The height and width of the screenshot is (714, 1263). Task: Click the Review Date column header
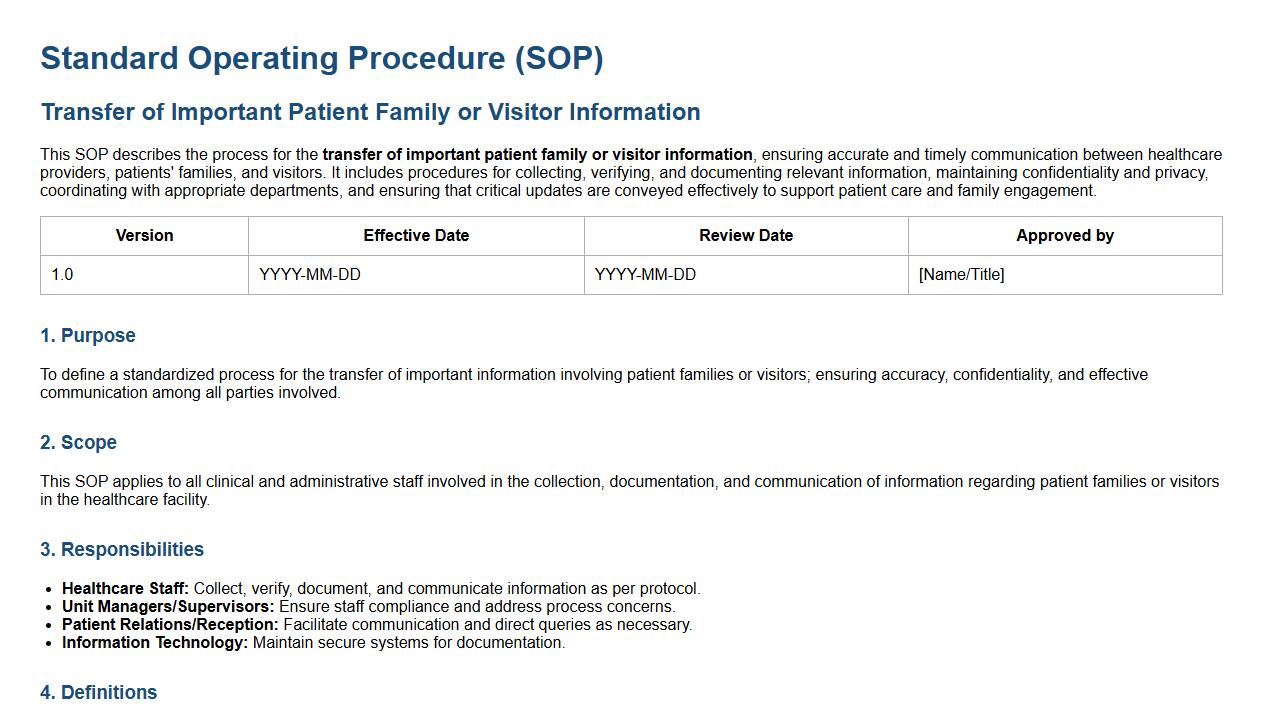click(746, 236)
